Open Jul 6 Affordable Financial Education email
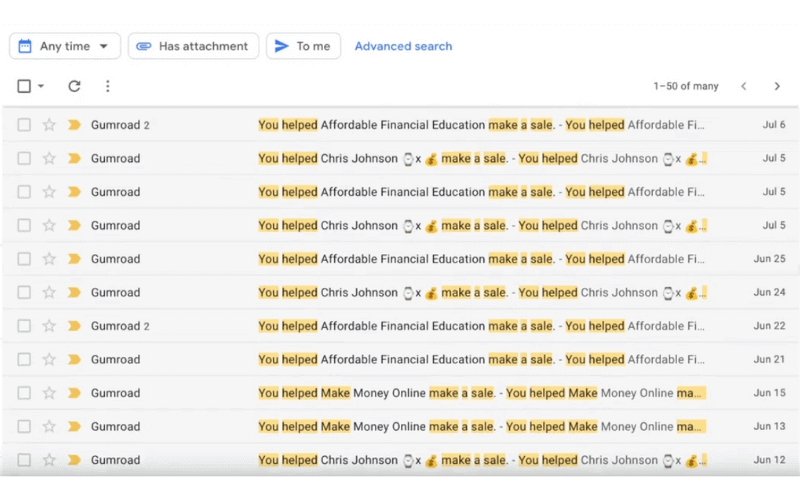 pos(400,125)
